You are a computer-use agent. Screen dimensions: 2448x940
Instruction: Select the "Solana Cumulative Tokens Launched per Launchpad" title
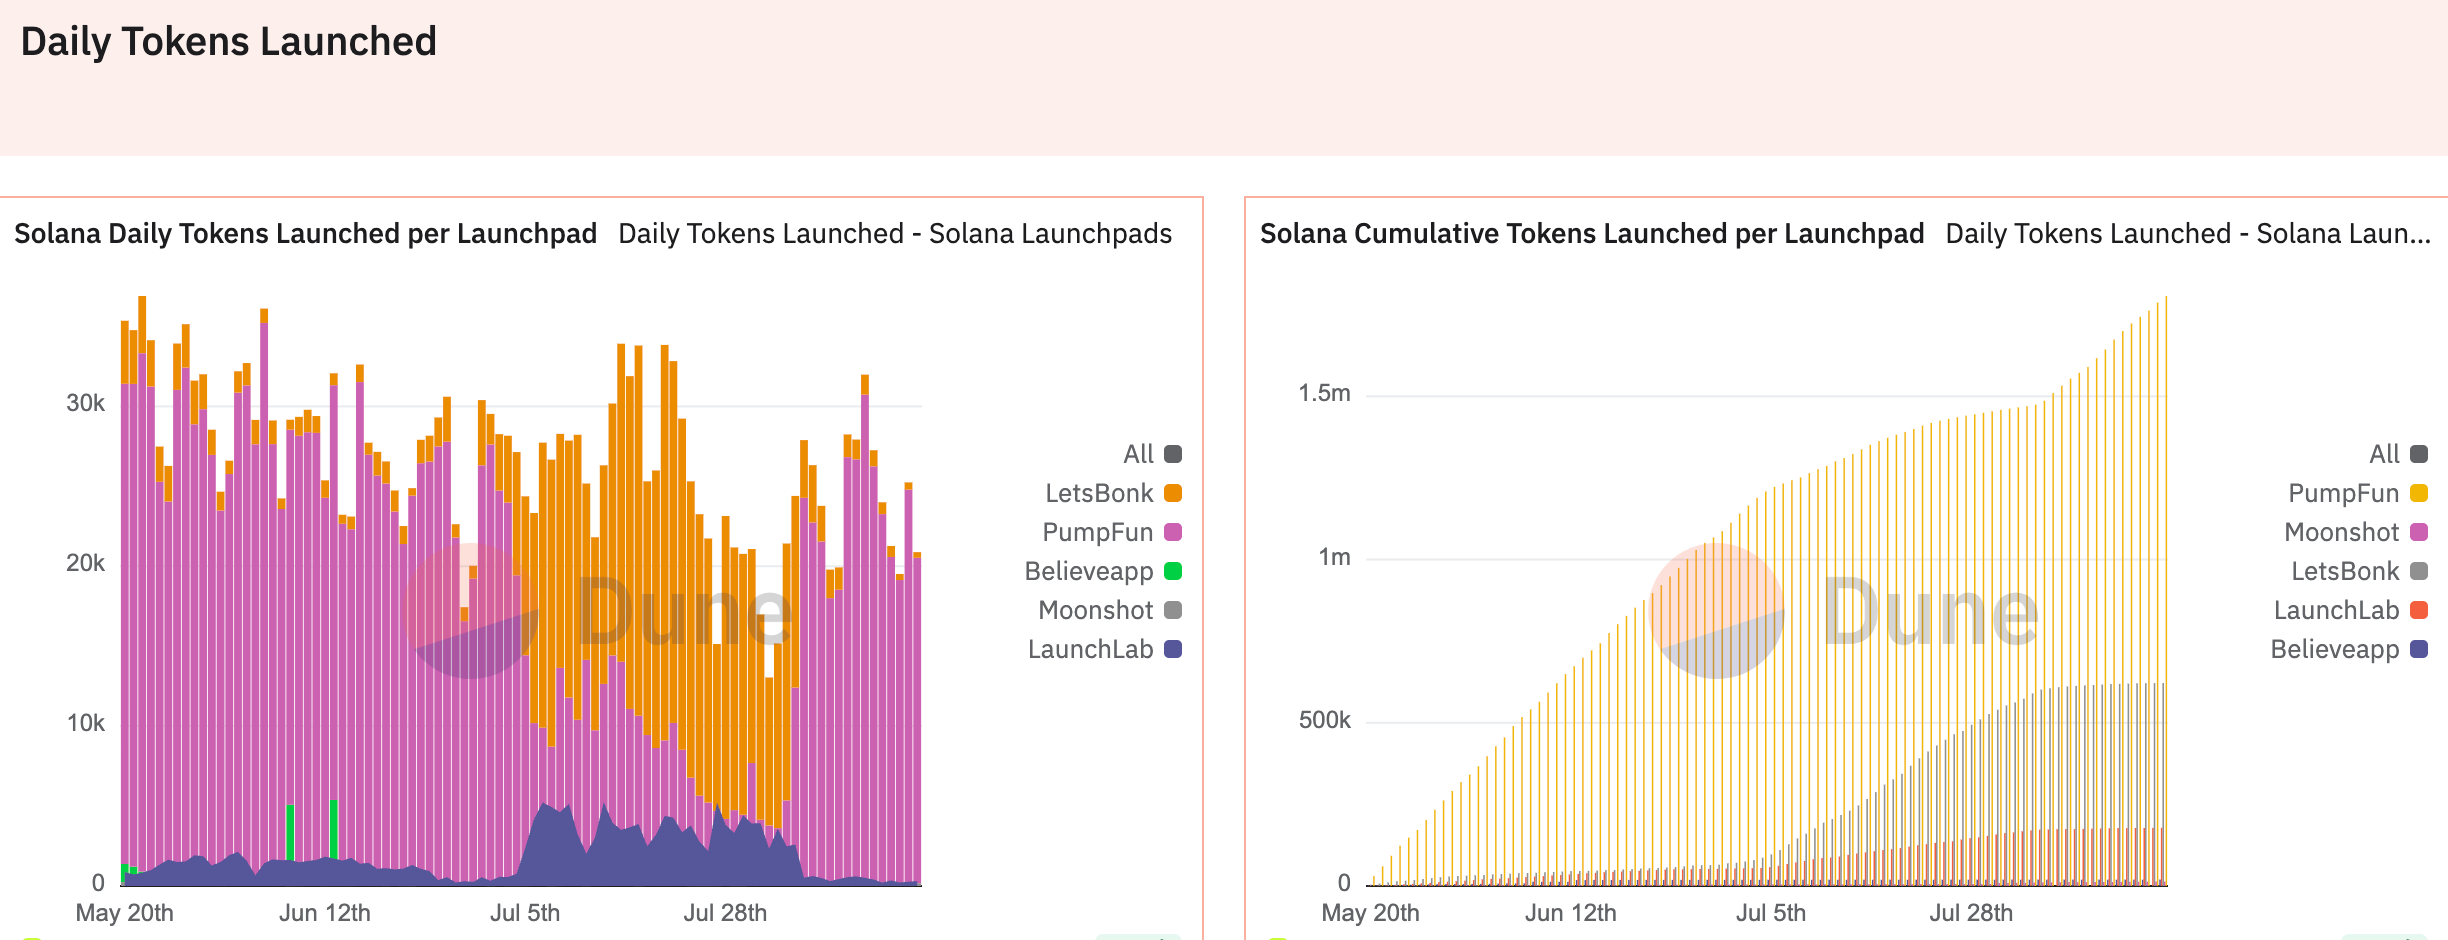click(x=1592, y=233)
